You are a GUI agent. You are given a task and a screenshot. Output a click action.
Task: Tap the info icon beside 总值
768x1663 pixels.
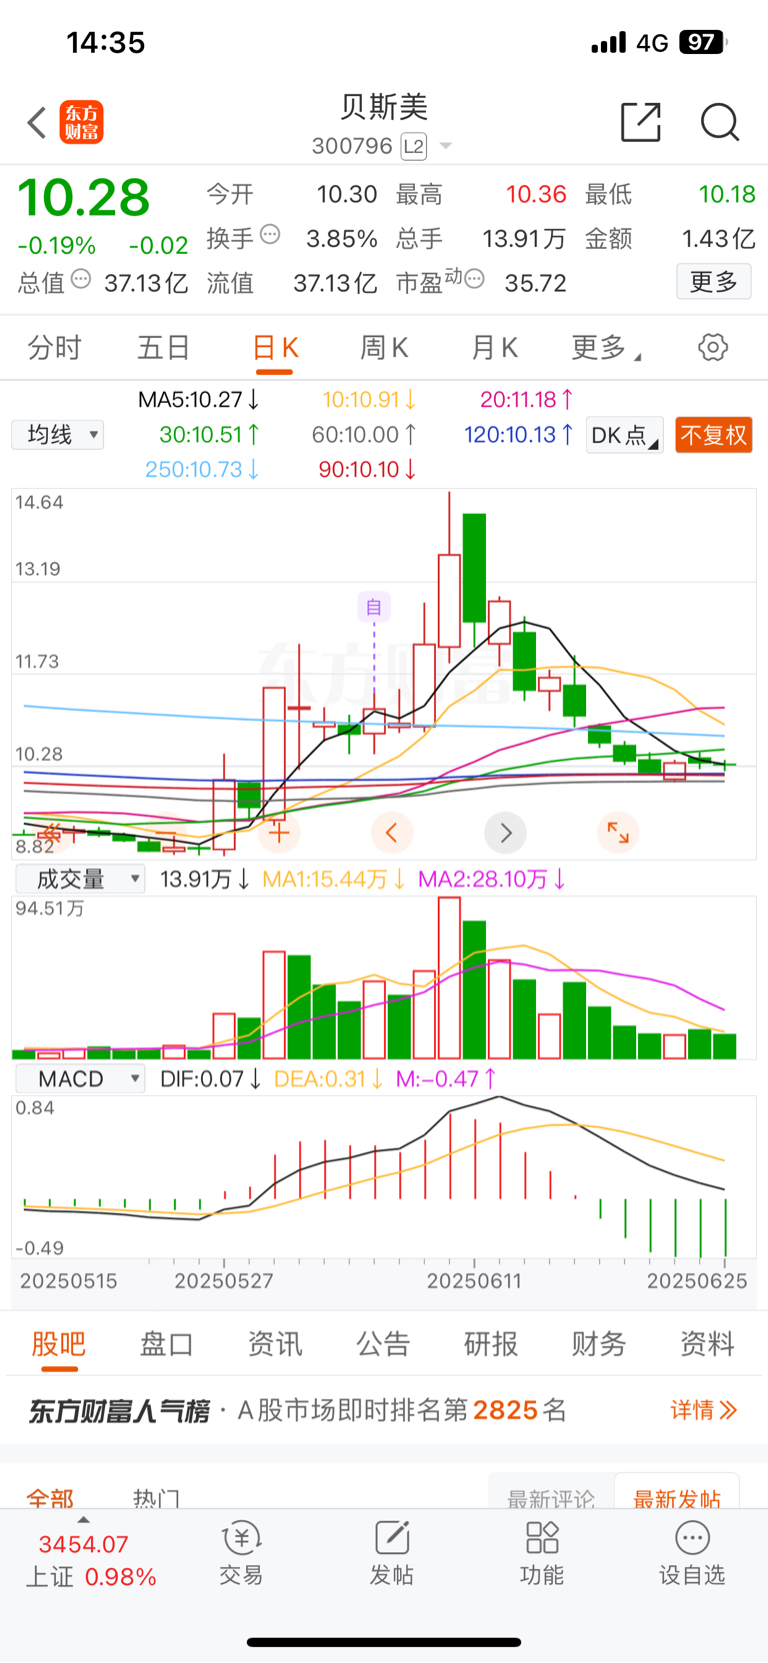click(x=81, y=279)
